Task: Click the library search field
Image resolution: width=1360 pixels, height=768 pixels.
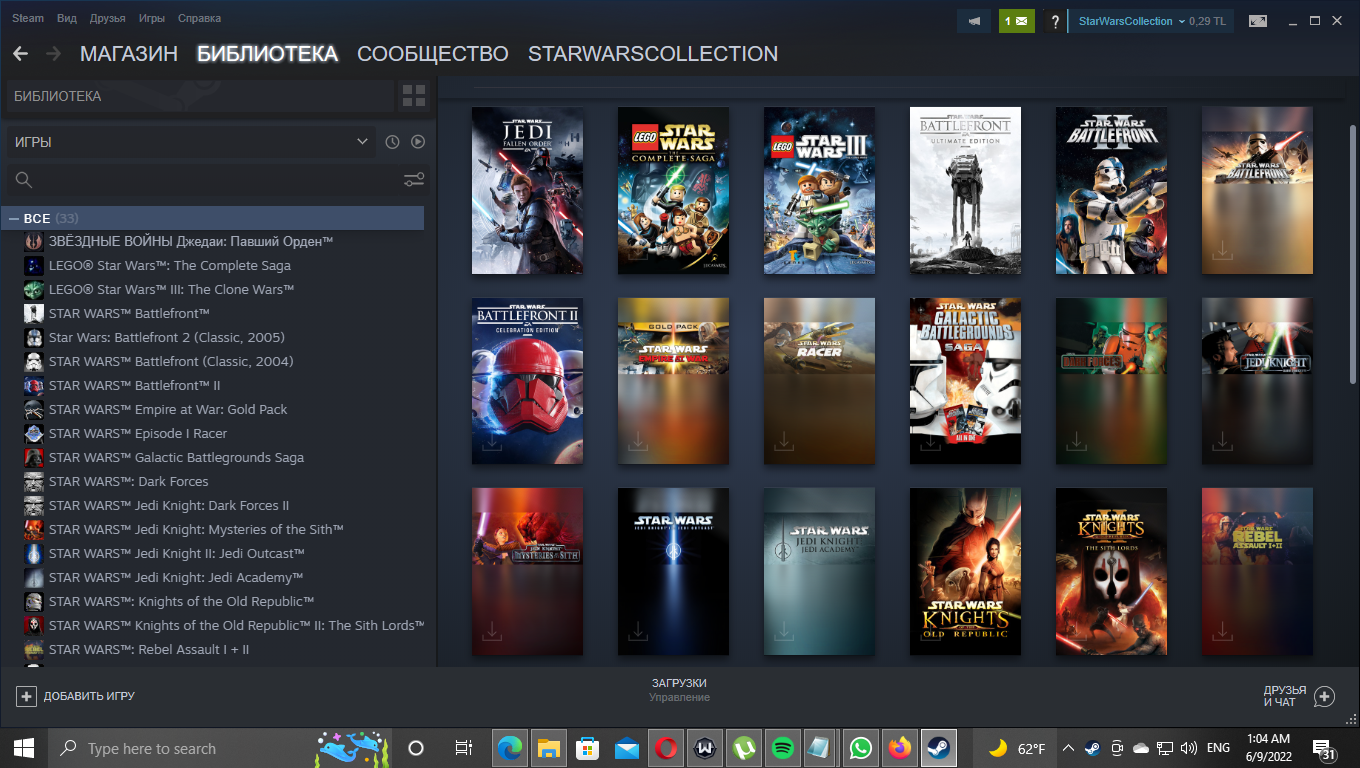Action: 203,180
